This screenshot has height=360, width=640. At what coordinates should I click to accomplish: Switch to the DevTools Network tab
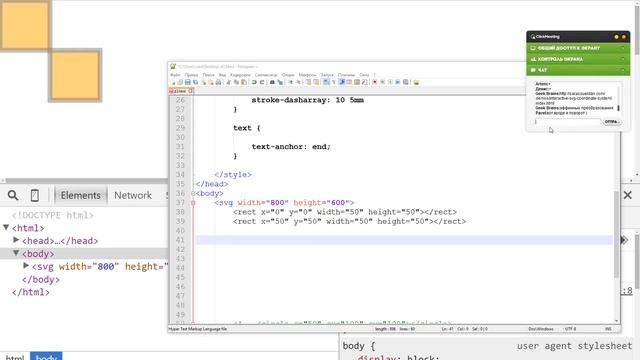click(133, 196)
